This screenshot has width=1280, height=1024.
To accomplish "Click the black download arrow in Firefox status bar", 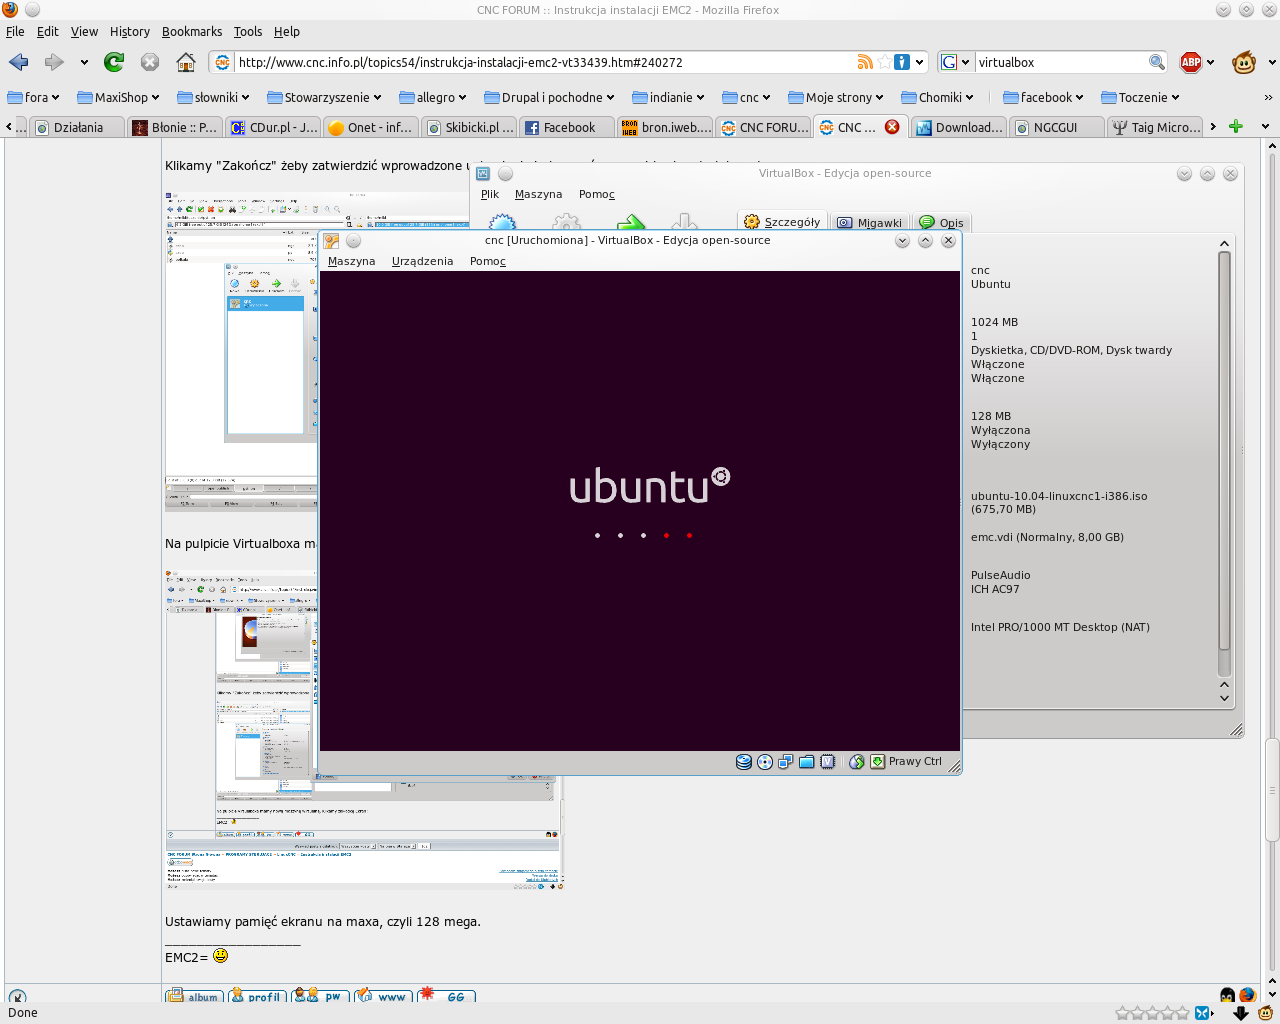I will pyautogui.click(x=1241, y=1013).
